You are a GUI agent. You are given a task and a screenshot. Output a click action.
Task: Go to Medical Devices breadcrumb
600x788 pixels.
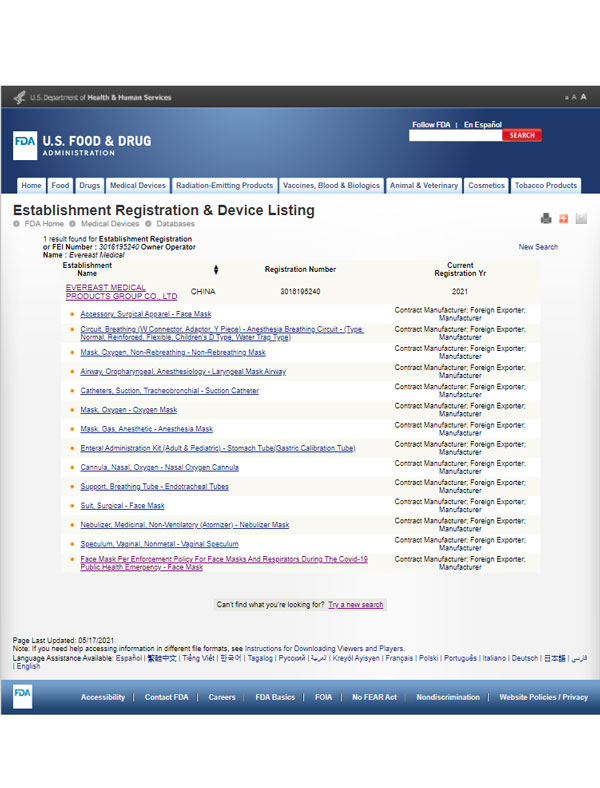click(x=110, y=224)
